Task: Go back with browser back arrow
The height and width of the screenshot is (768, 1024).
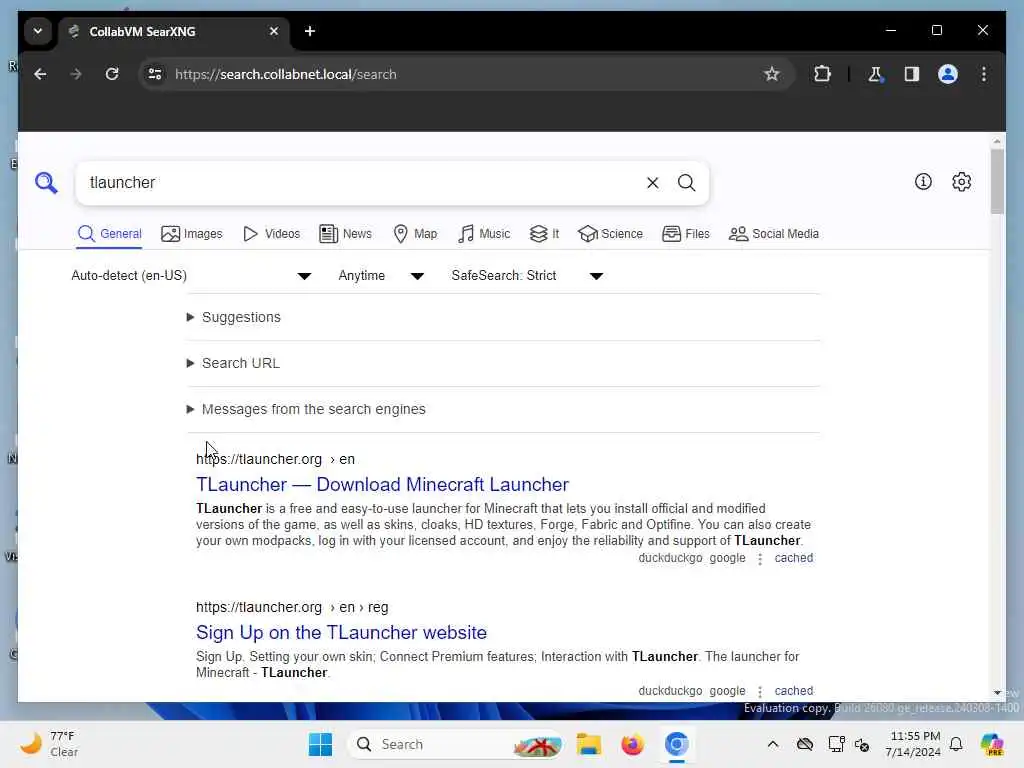Action: [x=40, y=74]
